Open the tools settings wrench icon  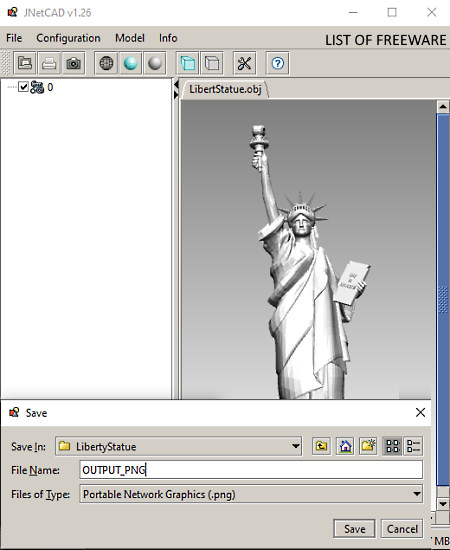pyautogui.click(x=244, y=63)
